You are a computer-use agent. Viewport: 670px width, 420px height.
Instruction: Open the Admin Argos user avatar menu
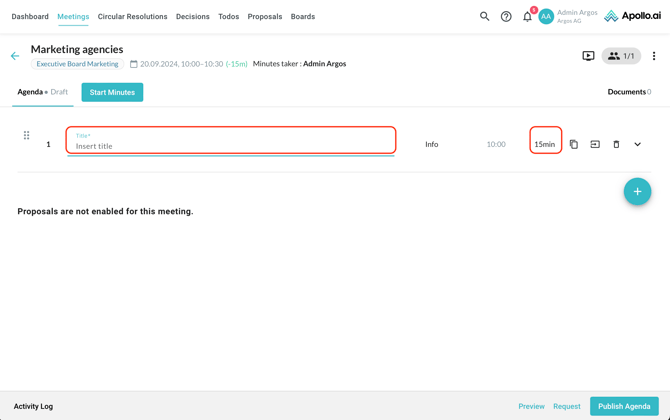click(x=546, y=16)
